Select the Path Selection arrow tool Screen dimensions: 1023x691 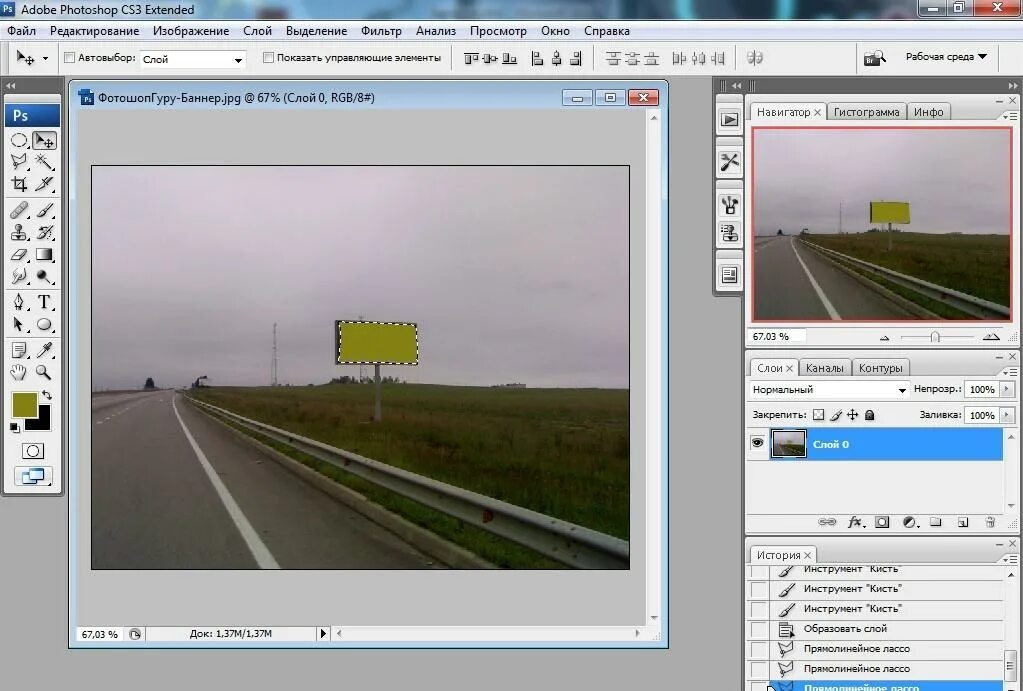[x=19, y=324]
